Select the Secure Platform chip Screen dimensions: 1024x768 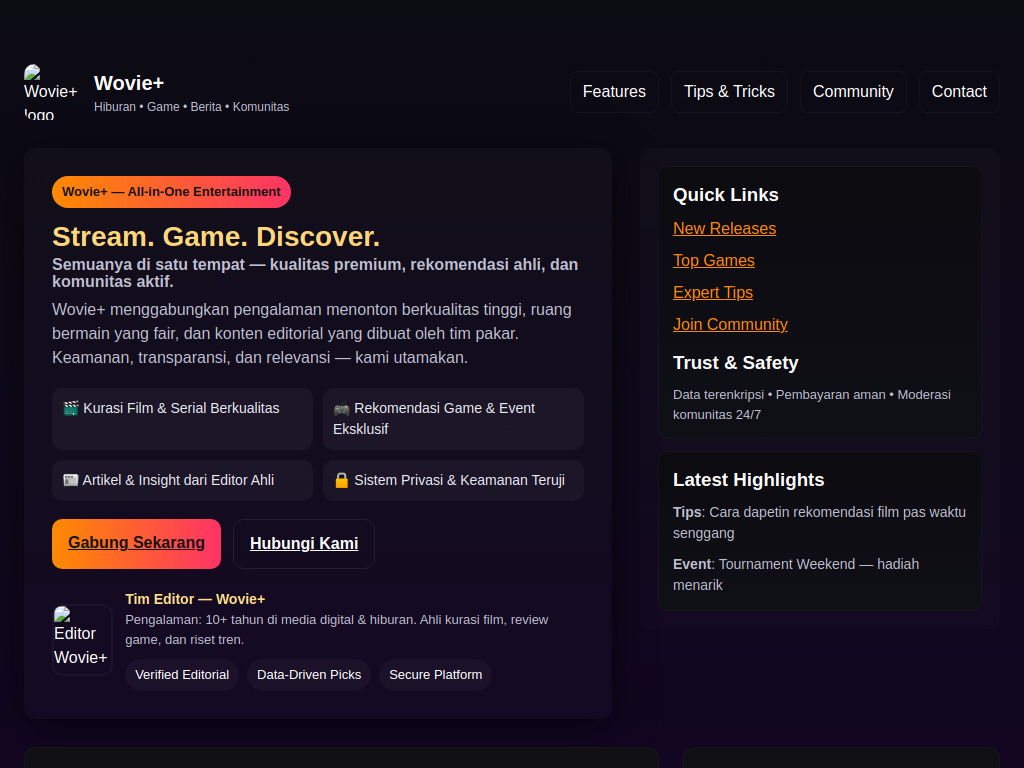435,675
